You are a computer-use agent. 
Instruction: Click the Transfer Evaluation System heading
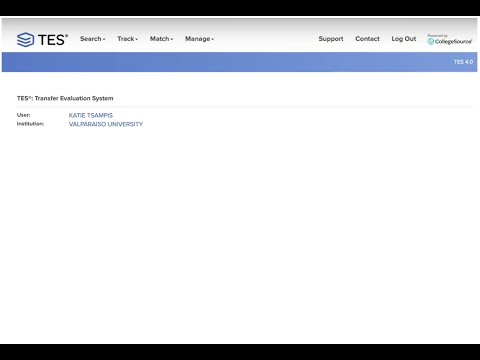pos(65,98)
